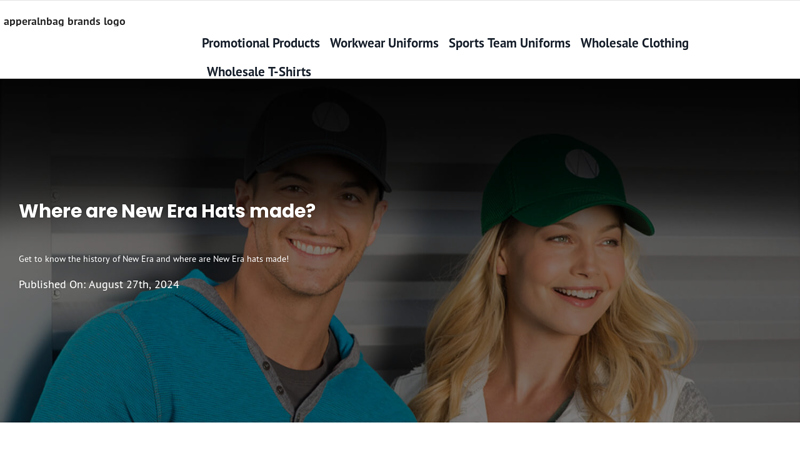Click the man's black cap in hero image
The height and width of the screenshot is (450, 800).
pos(317,138)
